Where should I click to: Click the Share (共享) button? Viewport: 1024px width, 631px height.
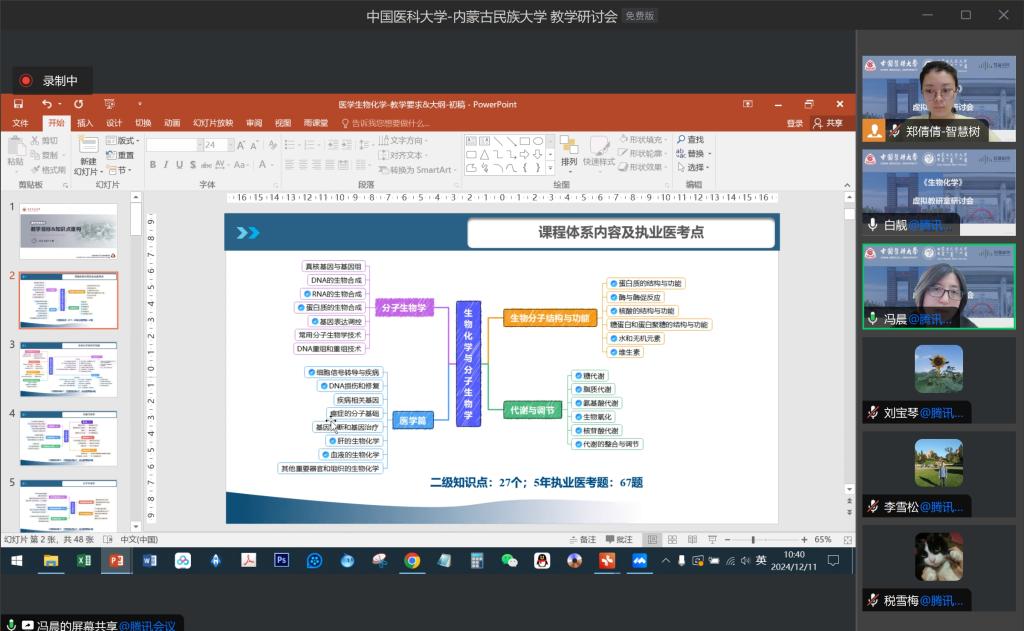click(x=828, y=123)
